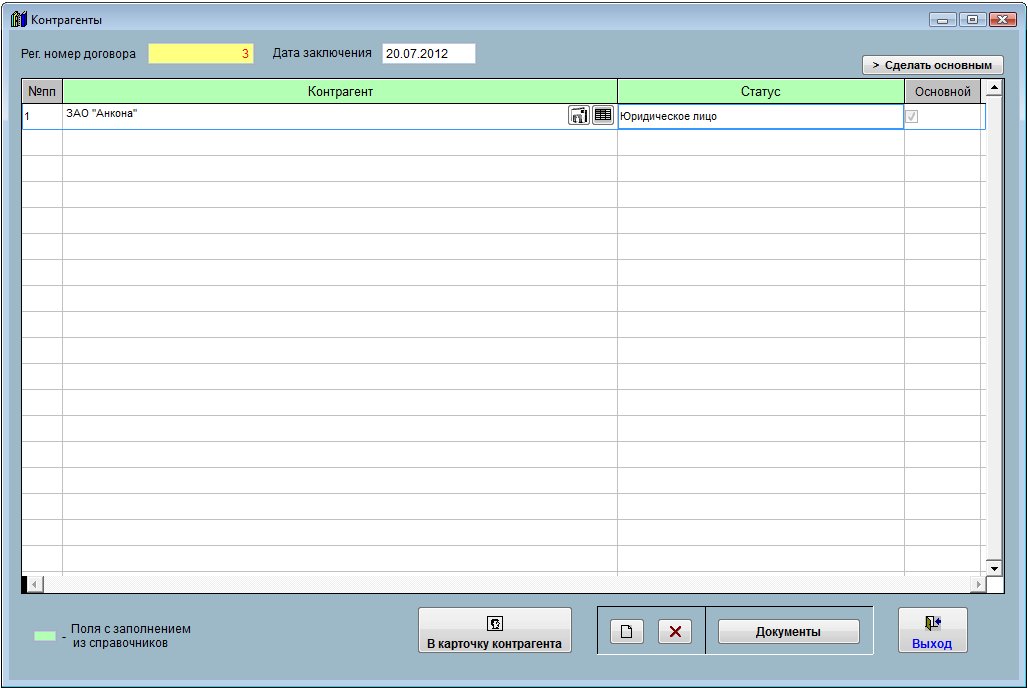Image resolution: width=1028 pixels, height=688 pixels.
Task: Click the Рег. номер договора yellow field
Action: pos(201,54)
